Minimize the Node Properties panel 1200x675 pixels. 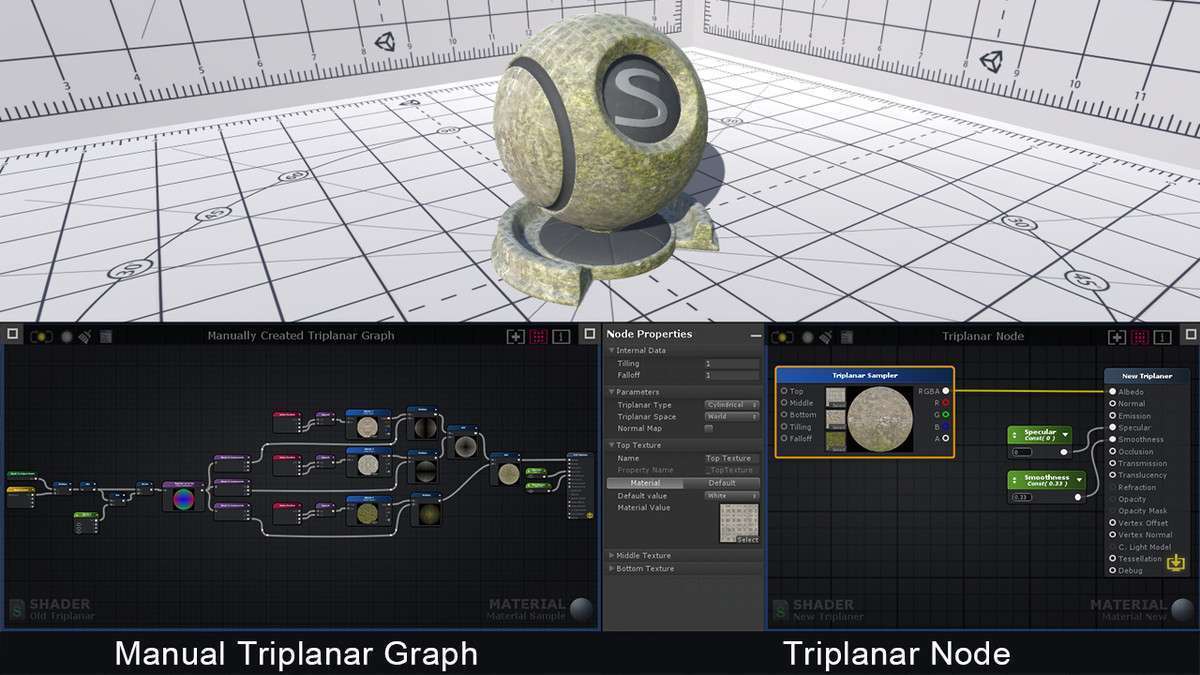[755, 335]
